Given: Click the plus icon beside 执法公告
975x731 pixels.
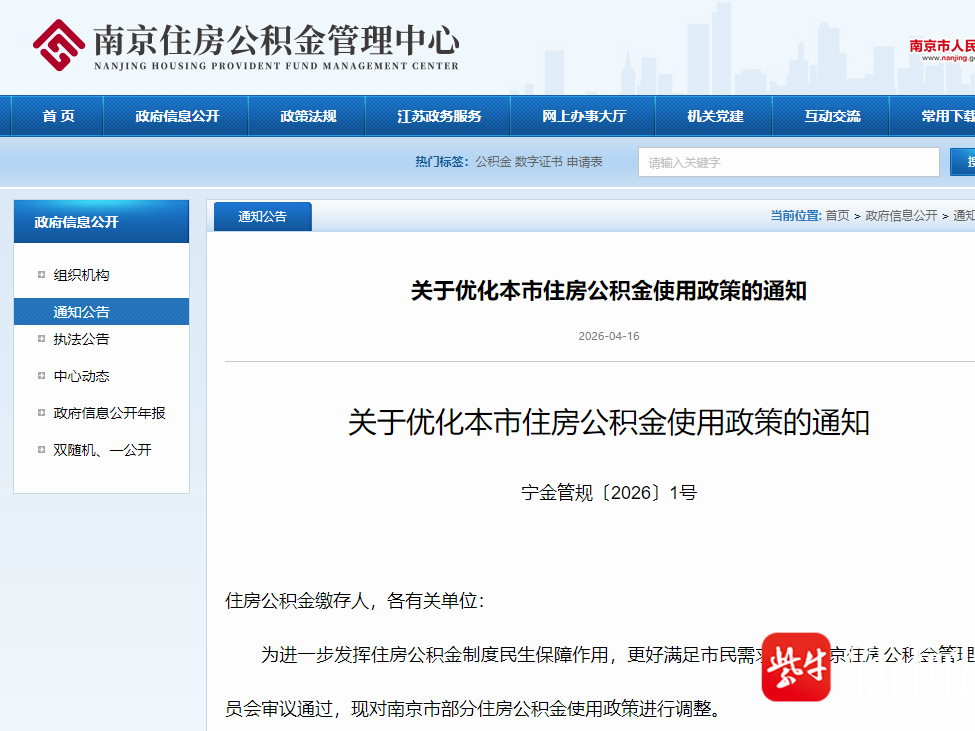Looking at the screenshot, I should click(x=41, y=339).
